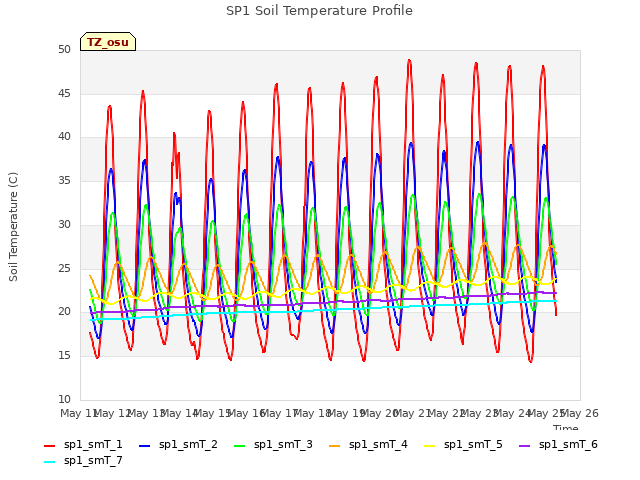Image resolution: width=640 pixels, height=480 pixels.
Task: Click the May 12 x-axis label
Action: pyautogui.click(x=112, y=413)
